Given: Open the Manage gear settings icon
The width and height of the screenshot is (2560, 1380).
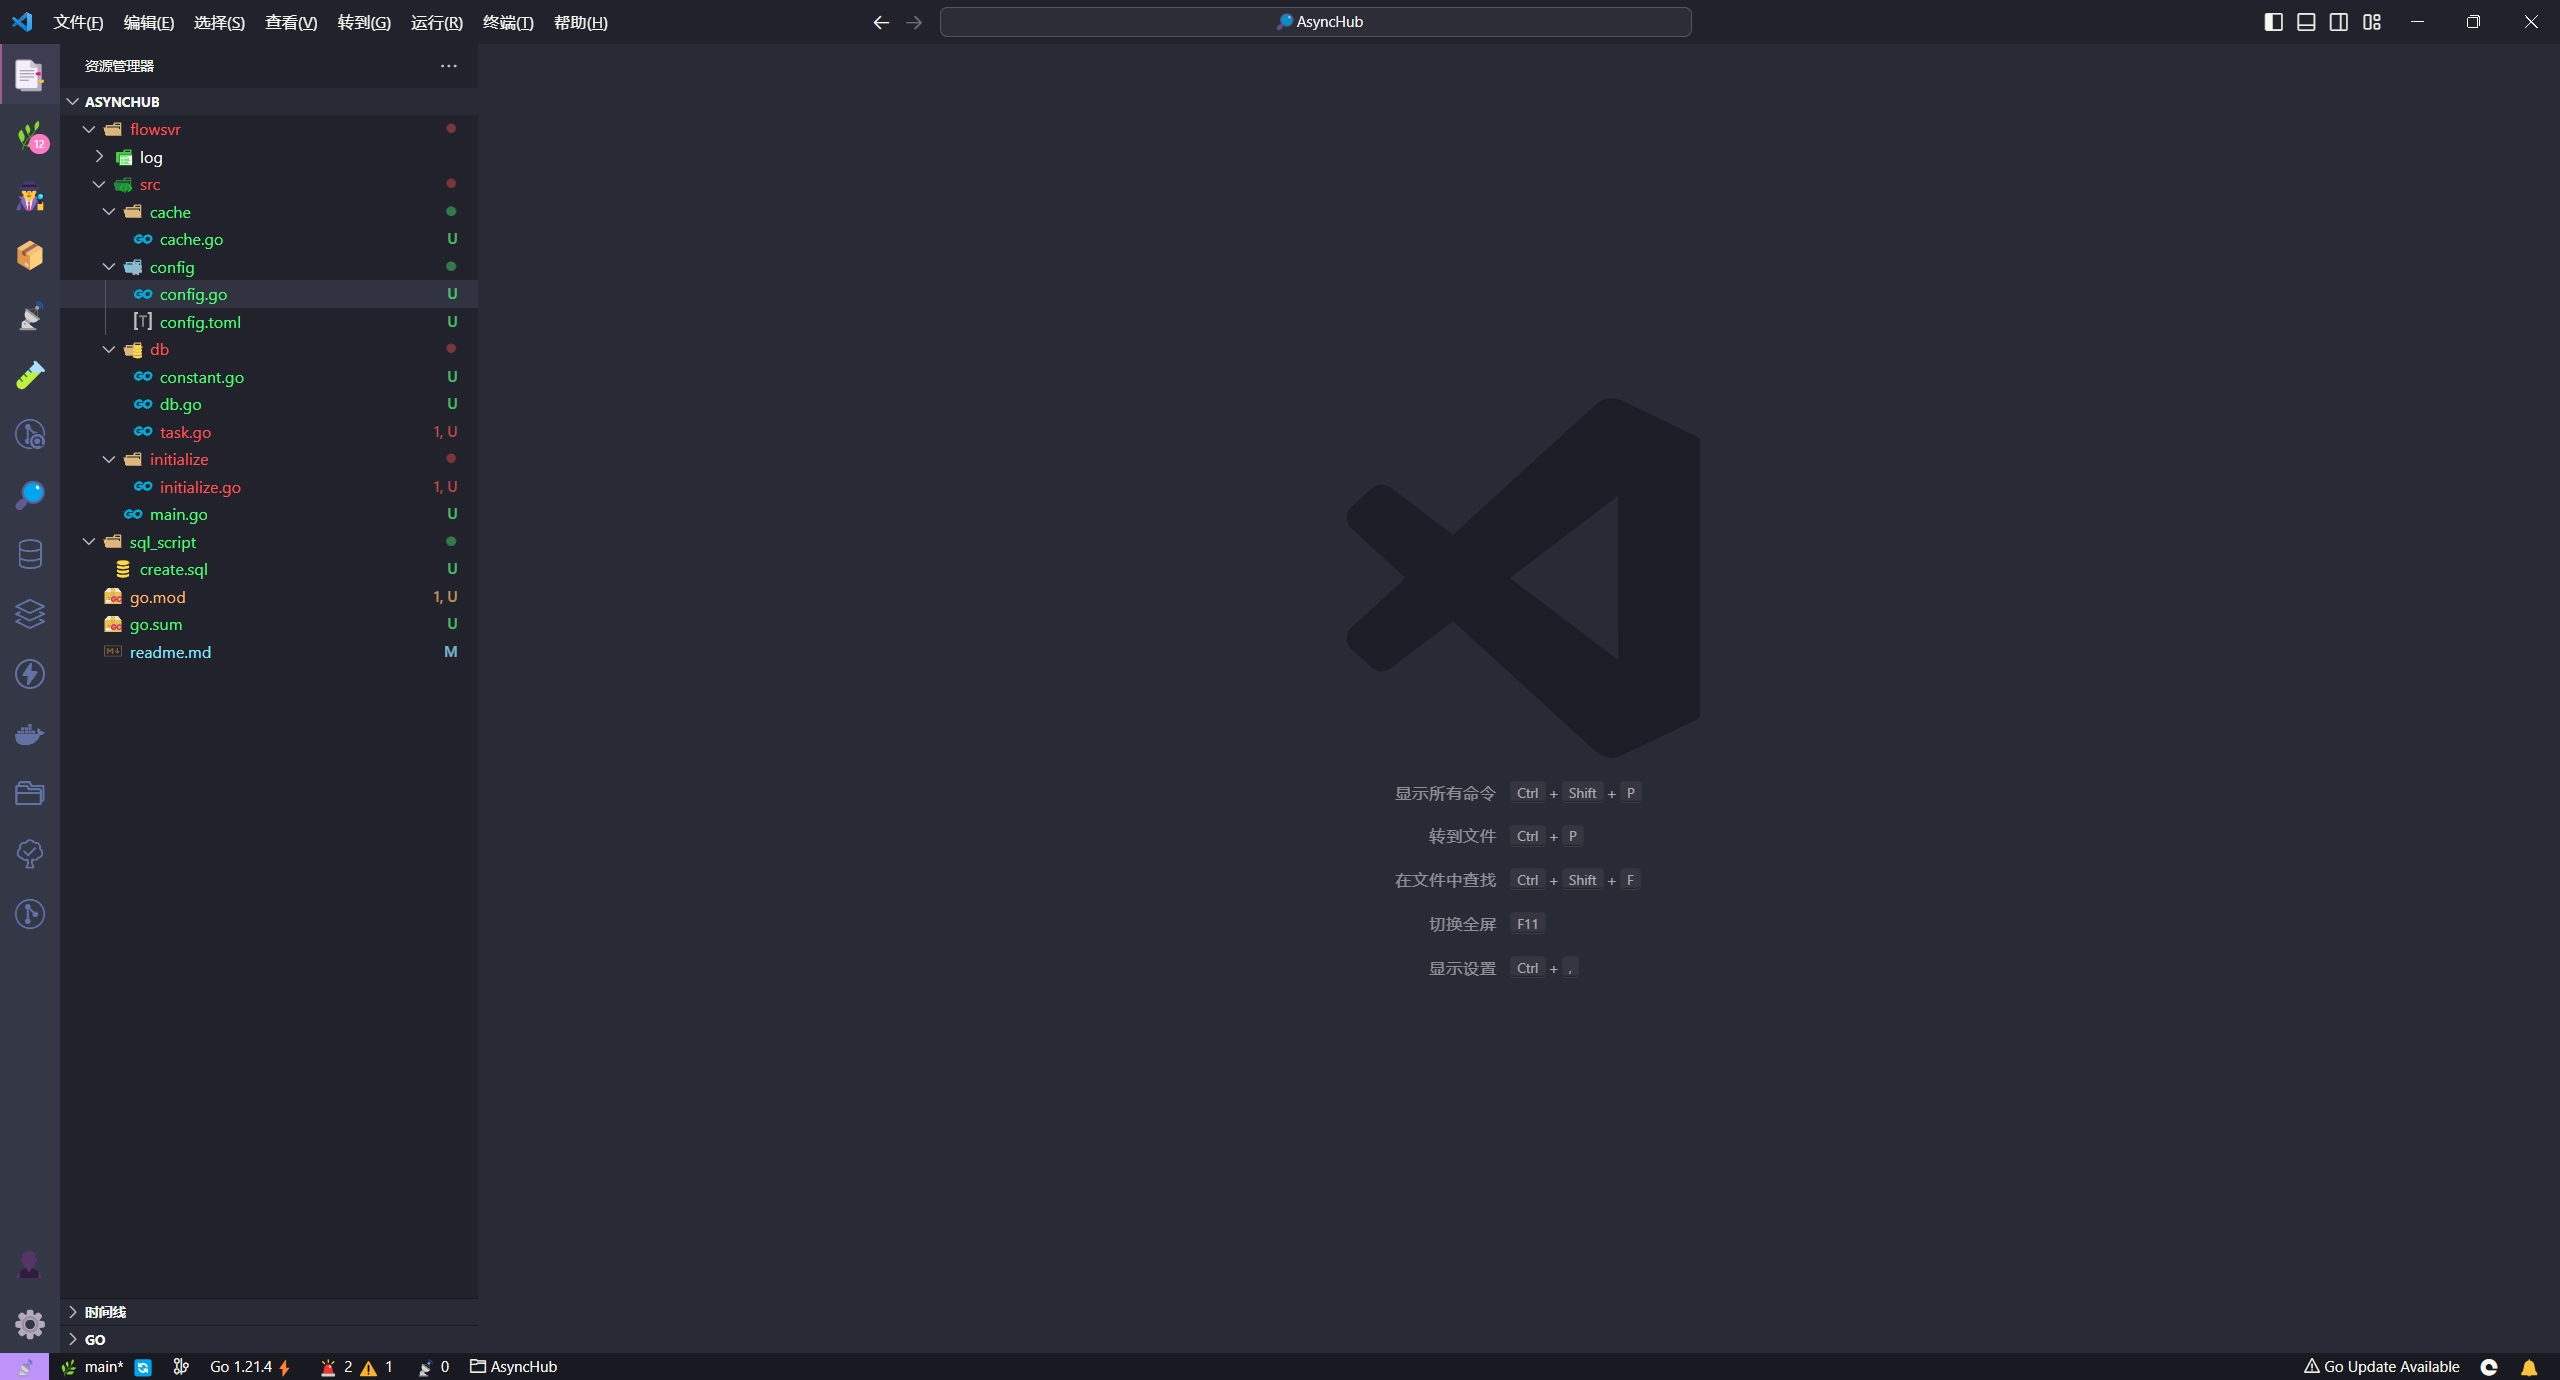Looking at the screenshot, I should (x=30, y=1324).
